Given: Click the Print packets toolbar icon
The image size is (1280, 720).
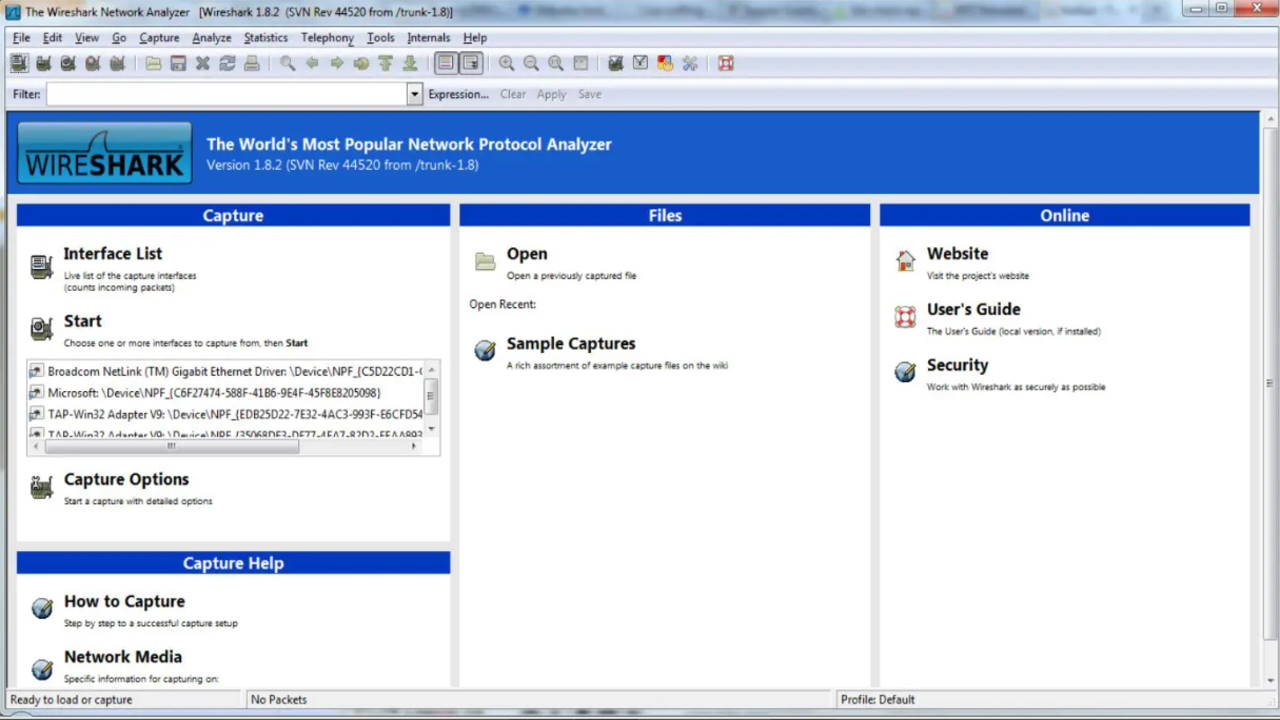Looking at the screenshot, I should 252,63.
